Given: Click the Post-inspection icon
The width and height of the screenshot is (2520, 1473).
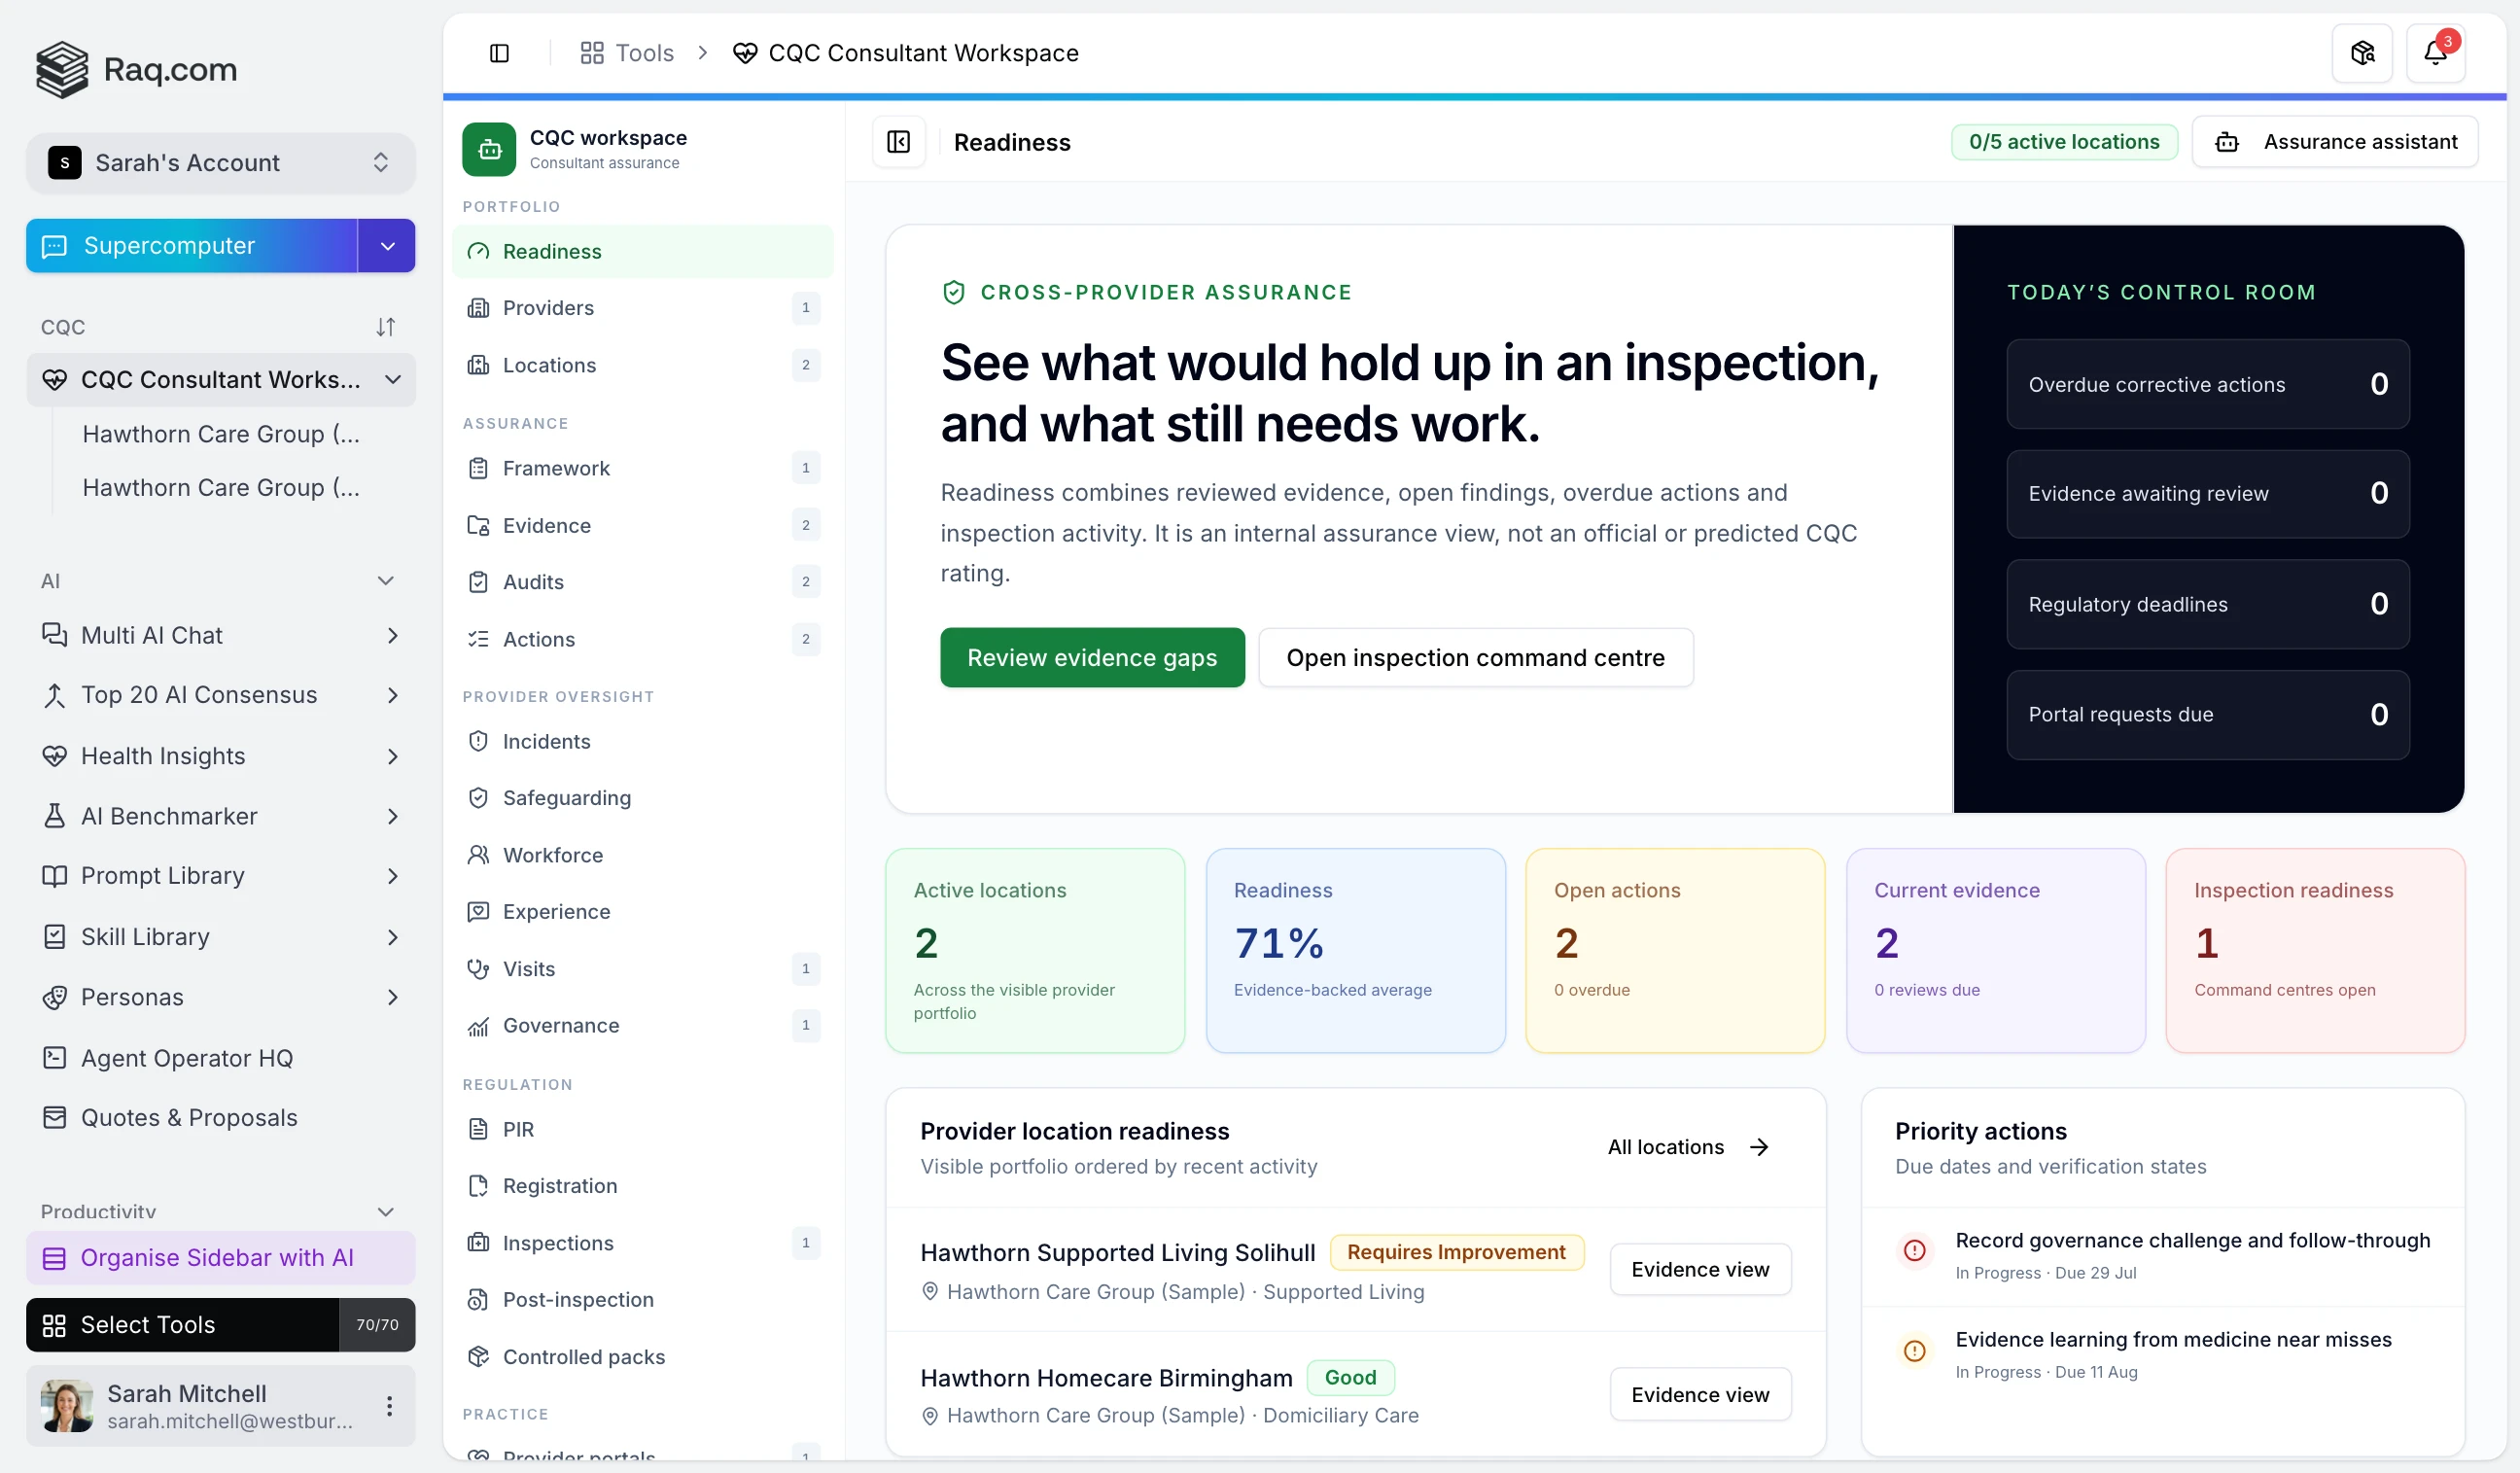Looking at the screenshot, I should (478, 1300).
